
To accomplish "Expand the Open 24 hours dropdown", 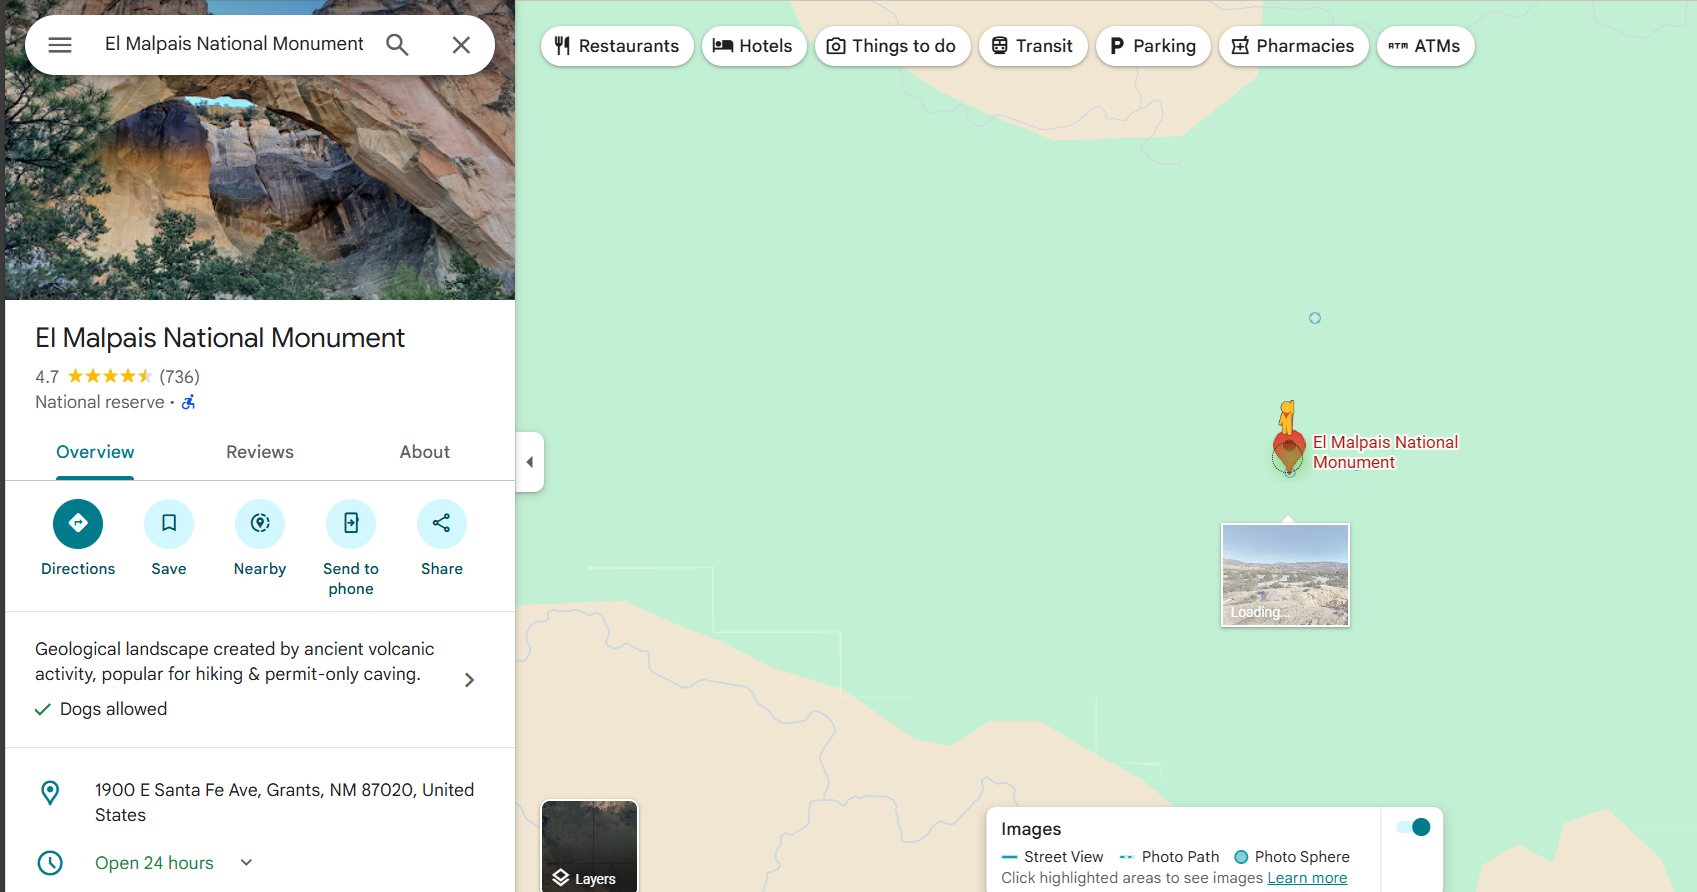I will pos(246,862).
